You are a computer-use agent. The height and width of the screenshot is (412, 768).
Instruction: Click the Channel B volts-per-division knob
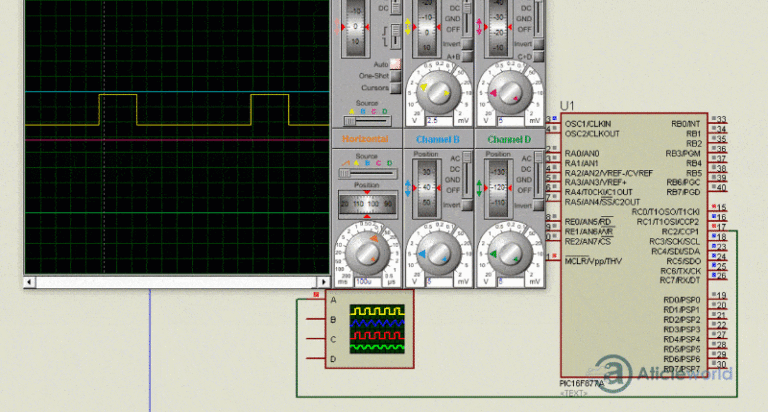tap(438, 253)
